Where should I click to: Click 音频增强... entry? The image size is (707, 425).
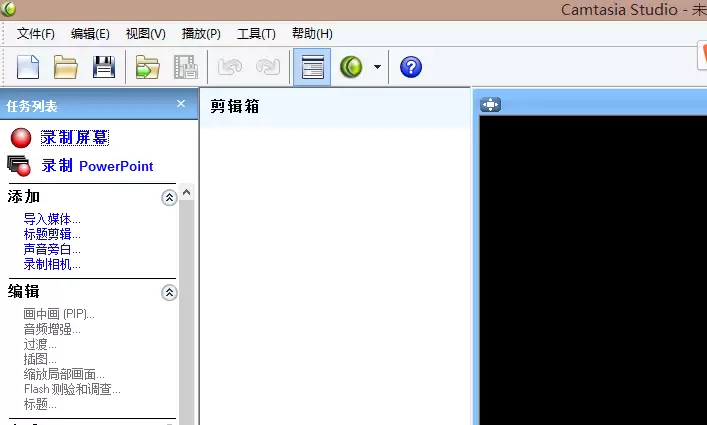(52, 329)
